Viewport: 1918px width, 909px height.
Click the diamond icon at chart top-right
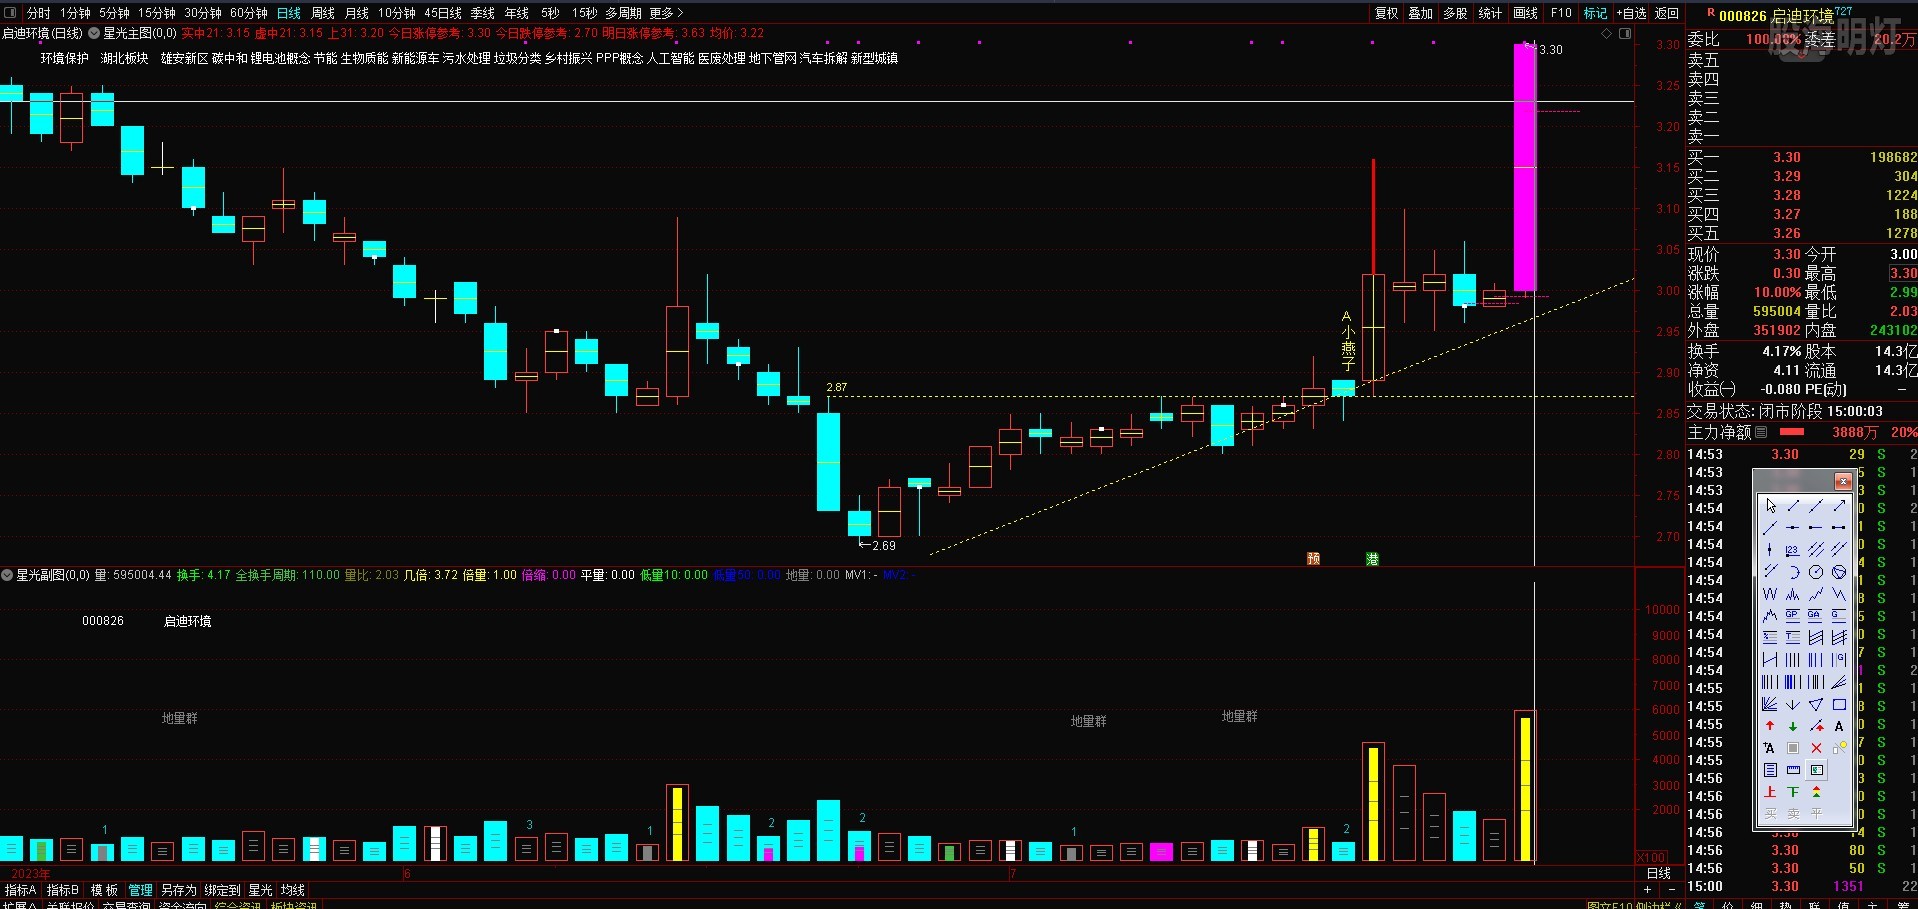coord(1607,34)
